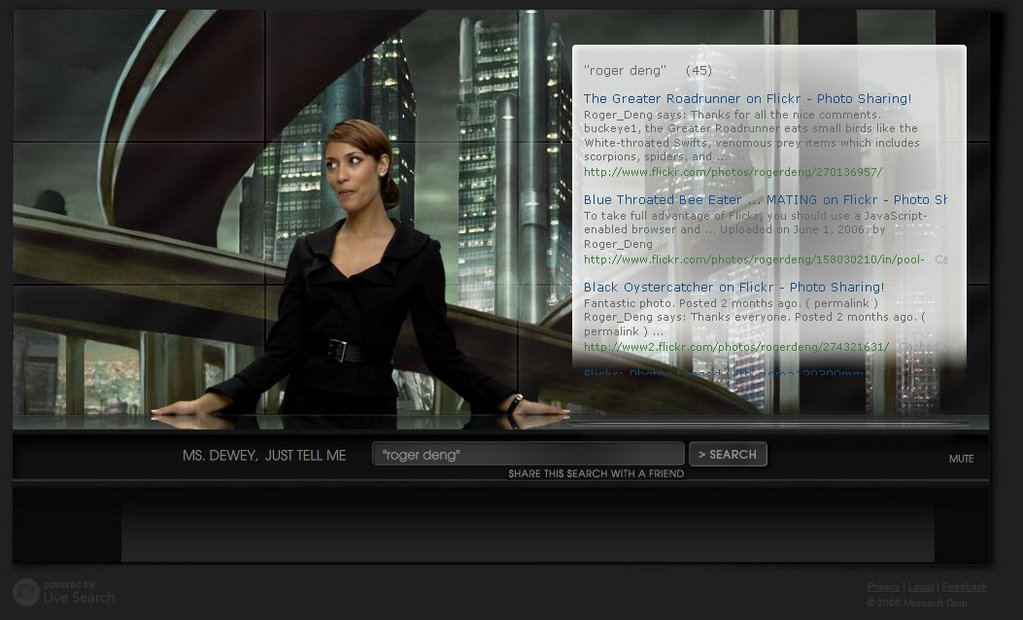Click the rogerdeng/158030210 Flickr URL
The width and height of the screenshot is (1023, 620).
coord(754,260)
